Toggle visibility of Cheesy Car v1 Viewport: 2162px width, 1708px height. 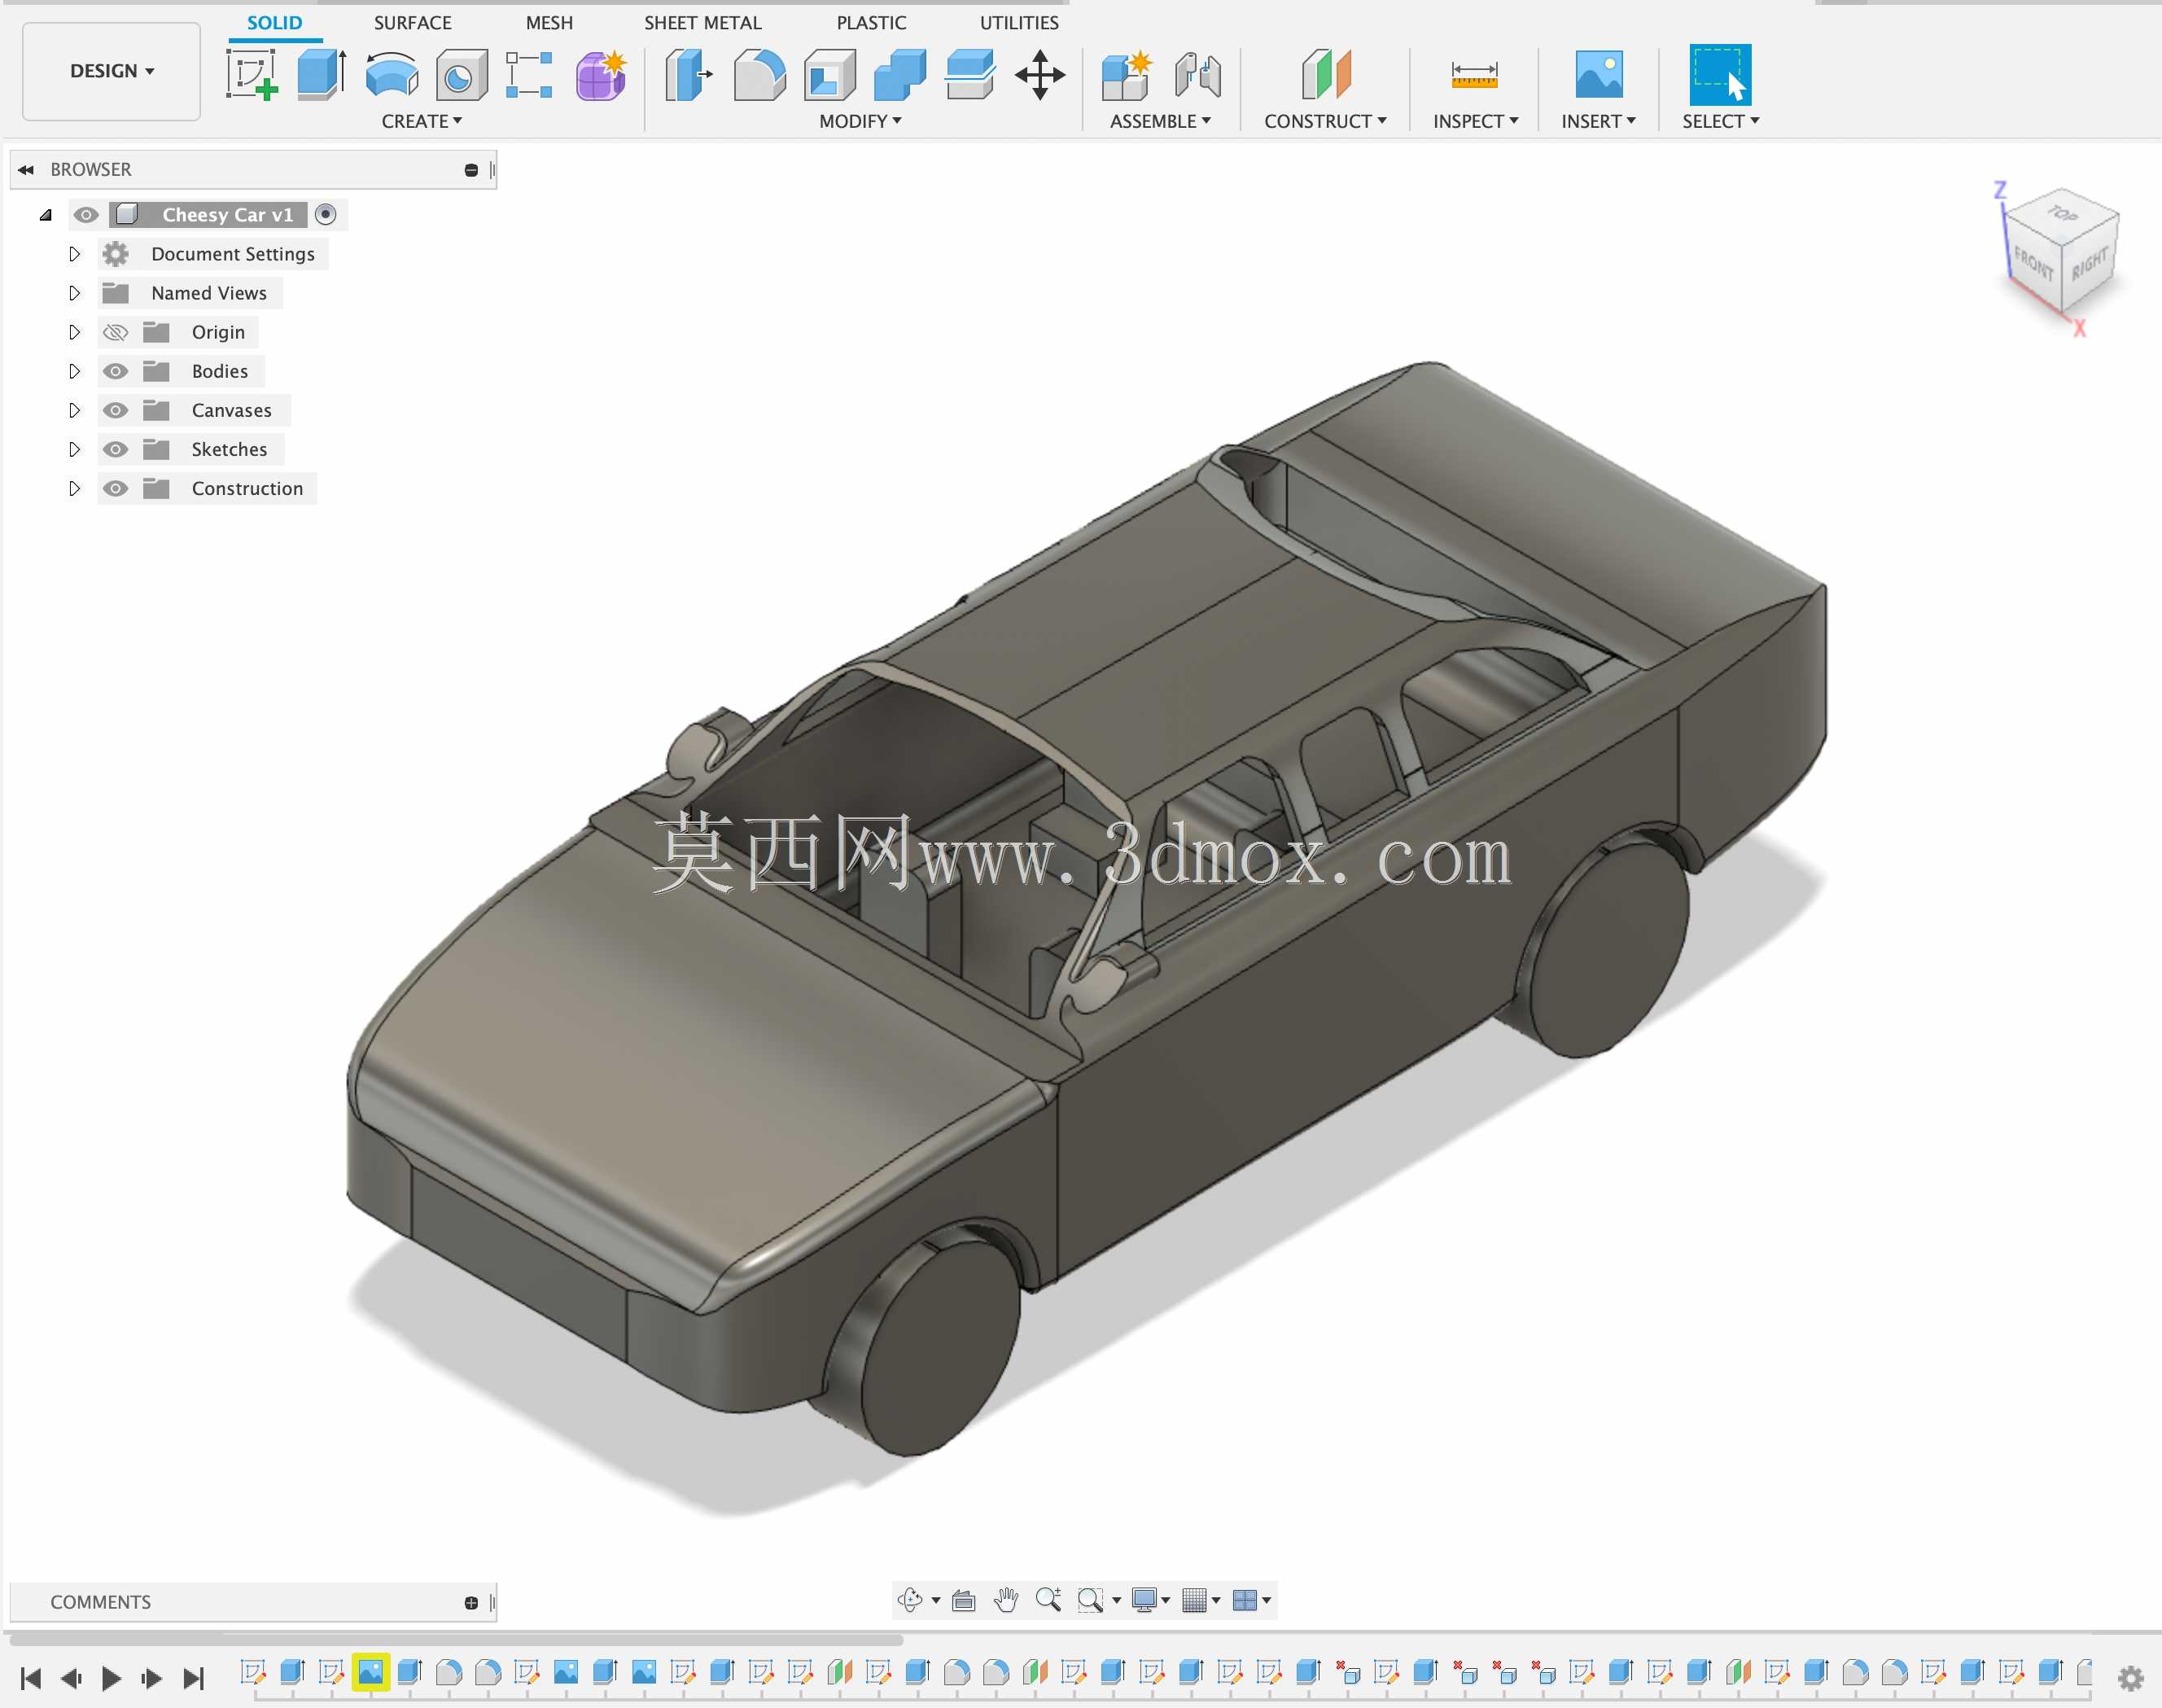[86, 215]
